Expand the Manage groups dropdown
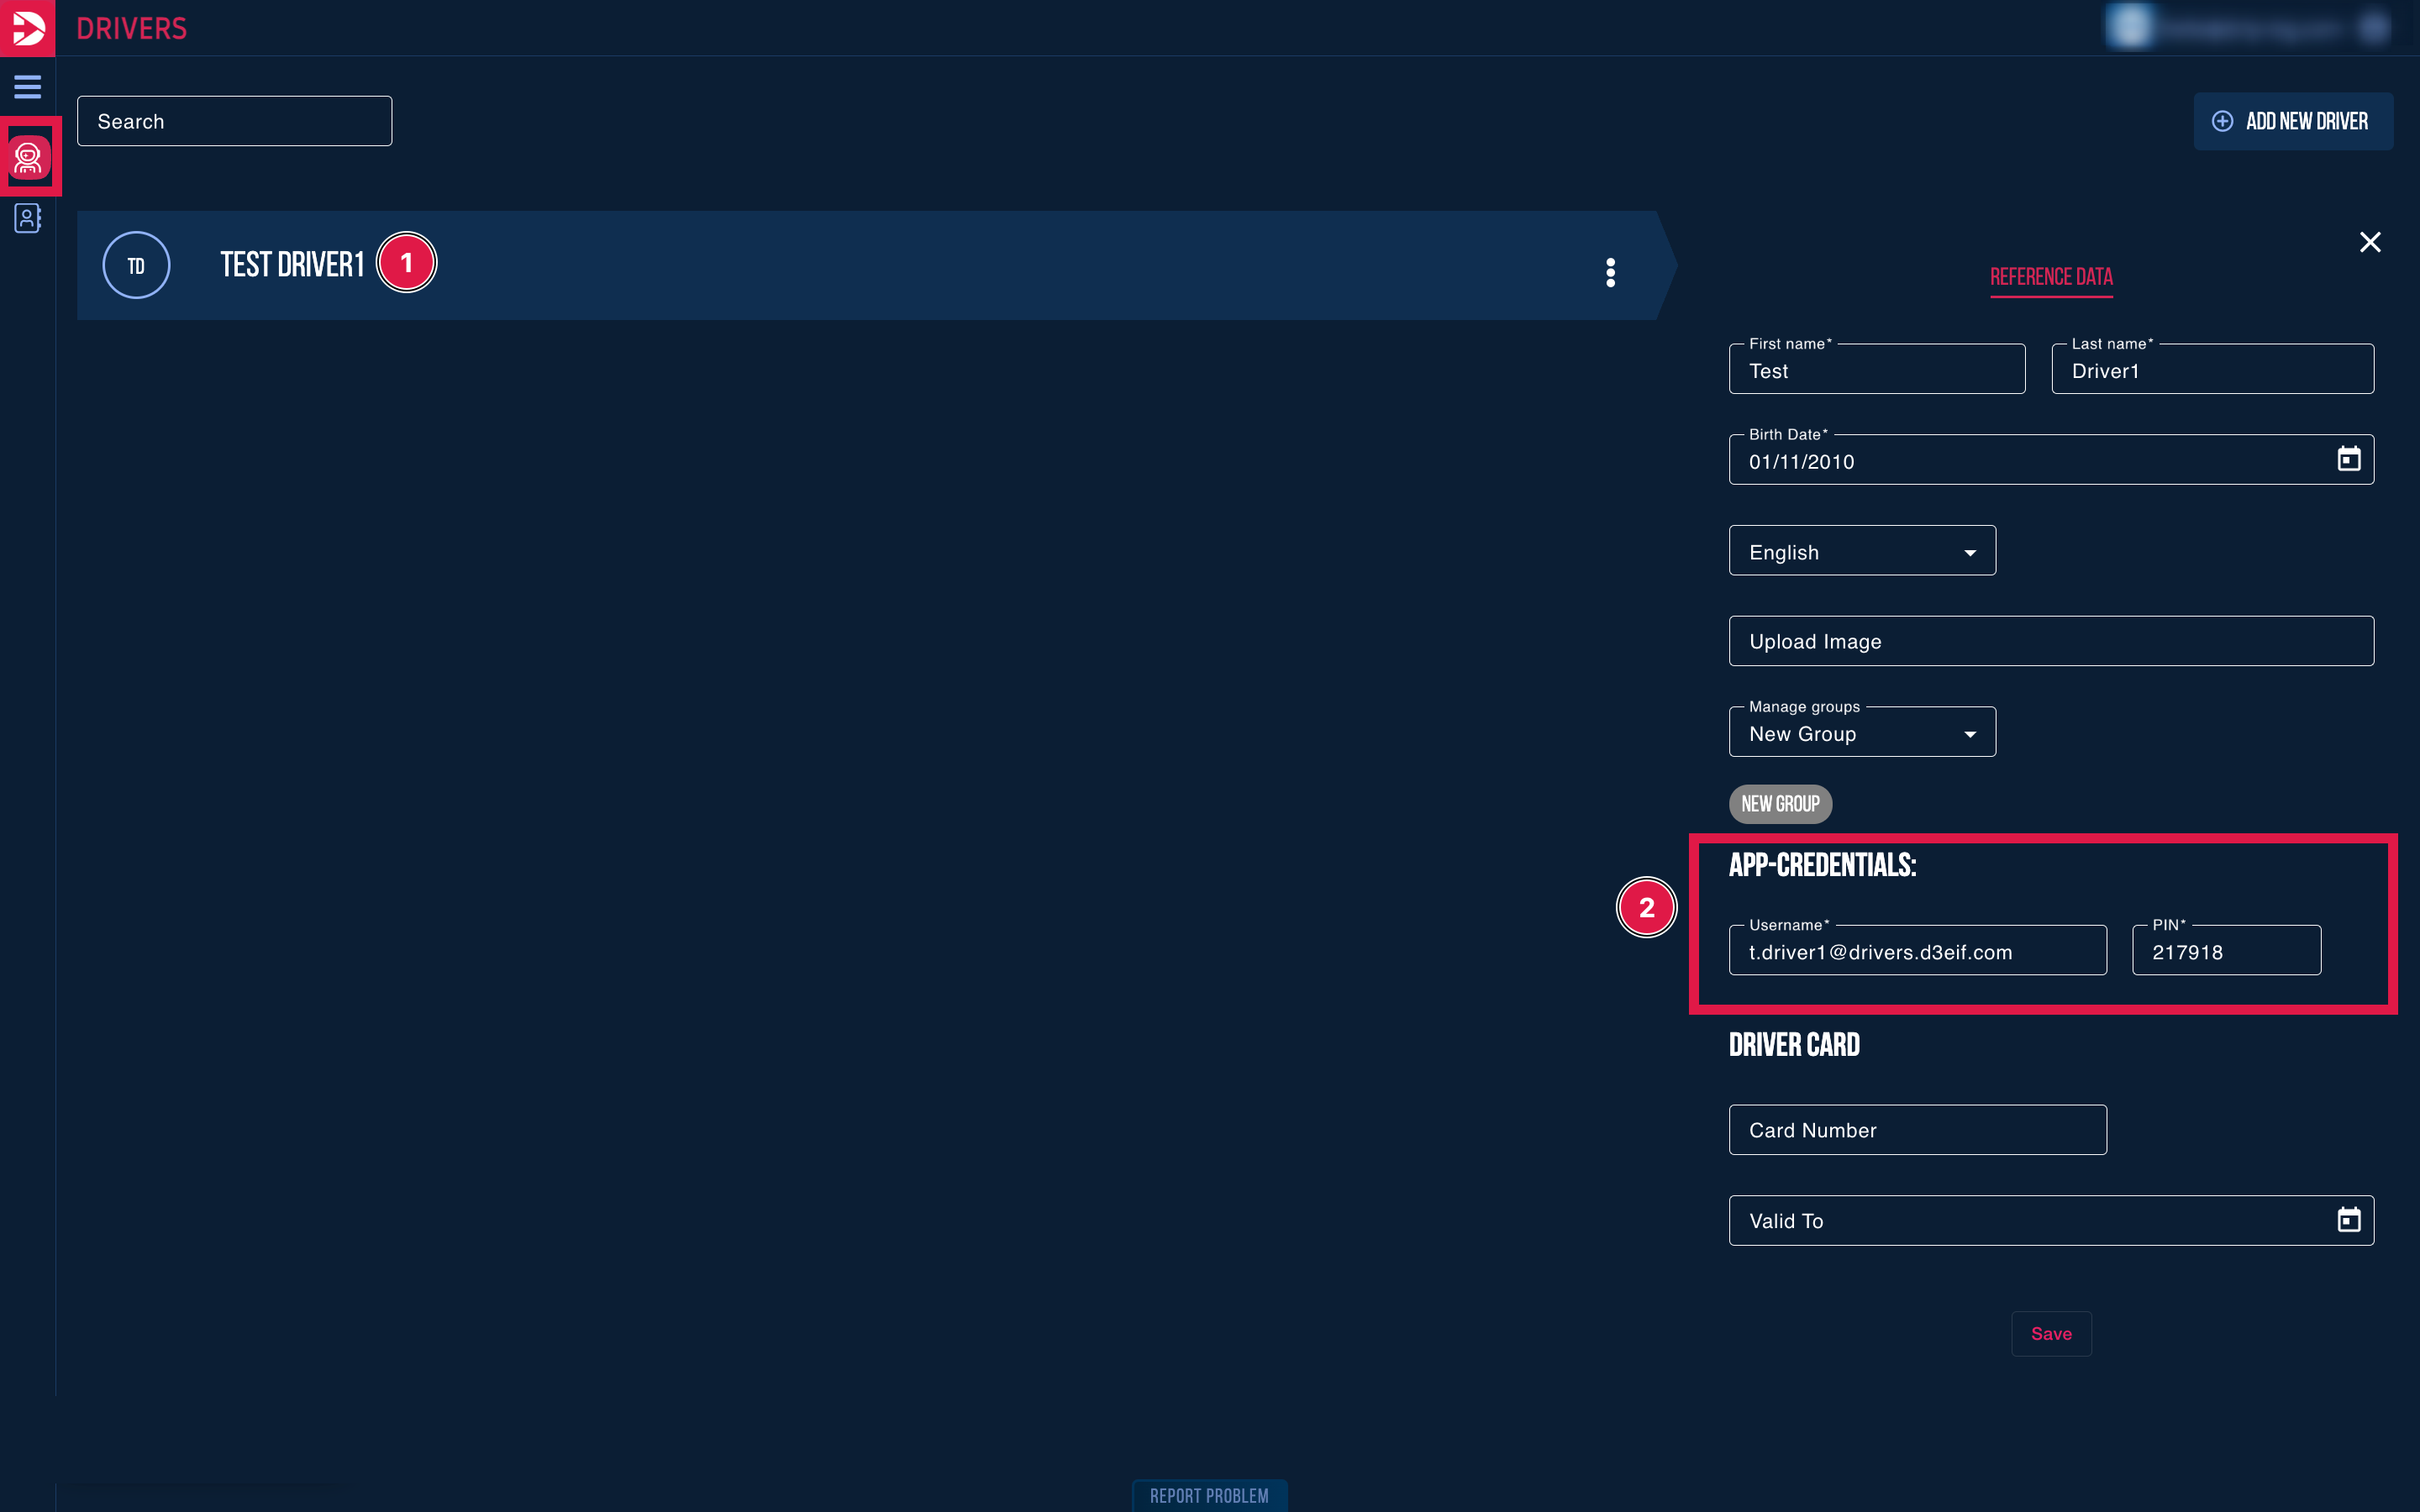The height and width of the screenshot is (1512, 2420). click(1861, 733)
